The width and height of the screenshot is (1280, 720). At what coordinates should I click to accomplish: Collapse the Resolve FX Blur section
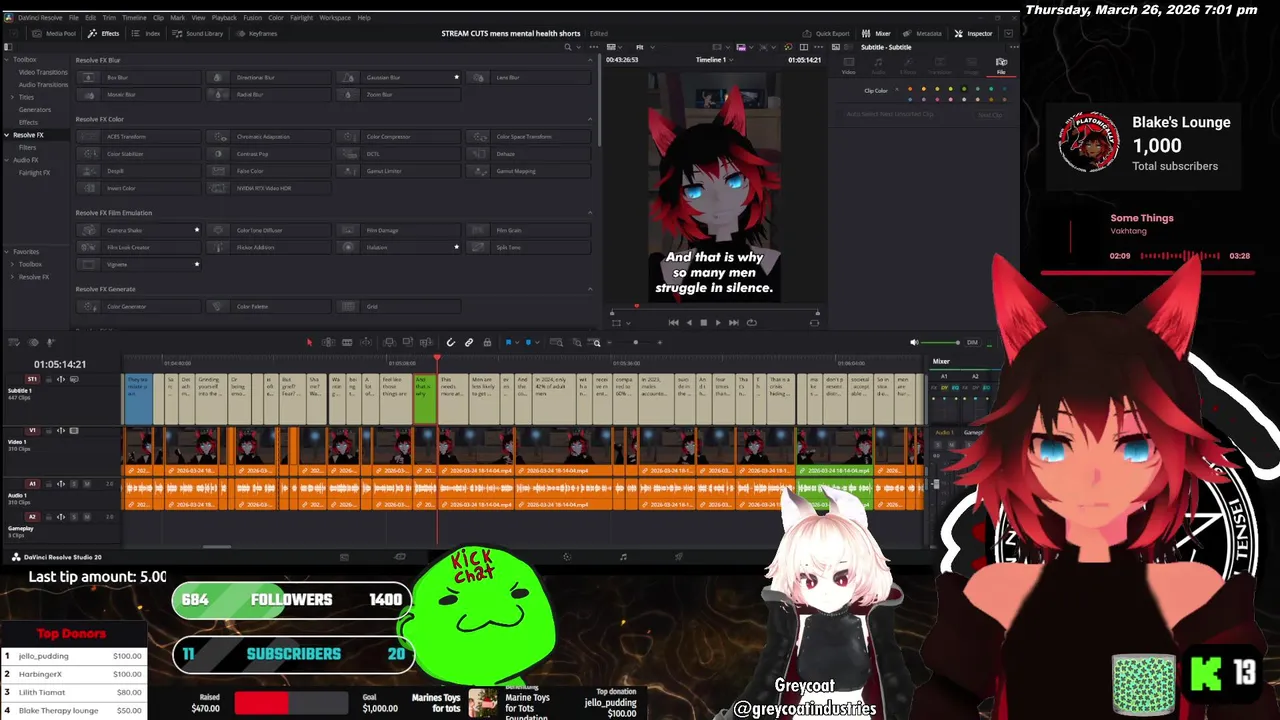click(x=590, y=60)
